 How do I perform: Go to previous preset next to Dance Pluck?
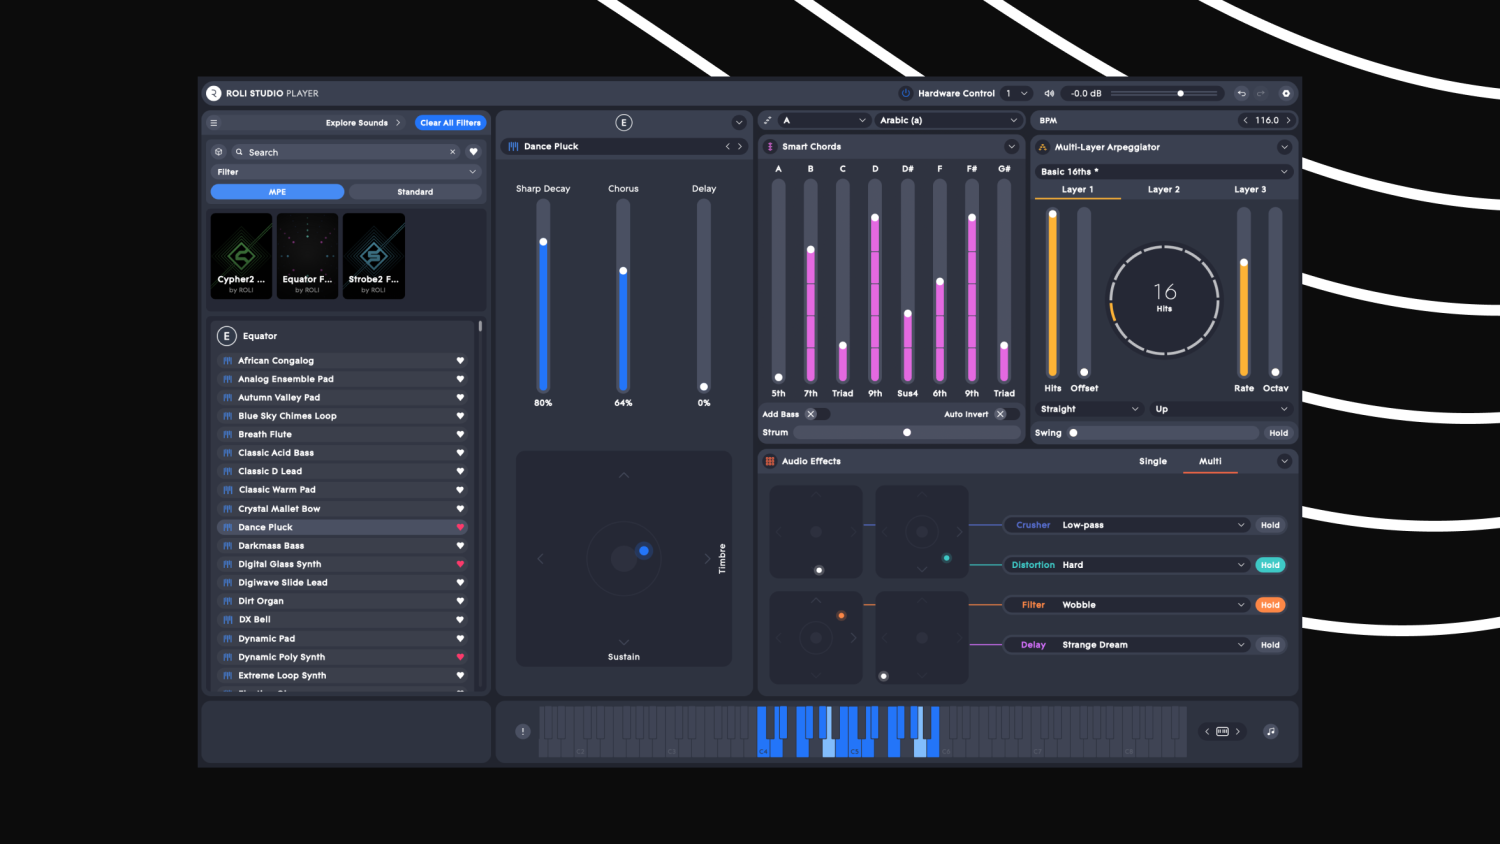click(728, 146)
